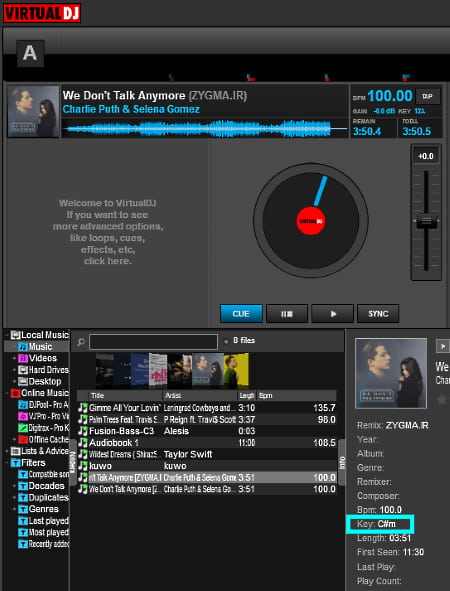Sort by Bpm column header

point(297,395)
